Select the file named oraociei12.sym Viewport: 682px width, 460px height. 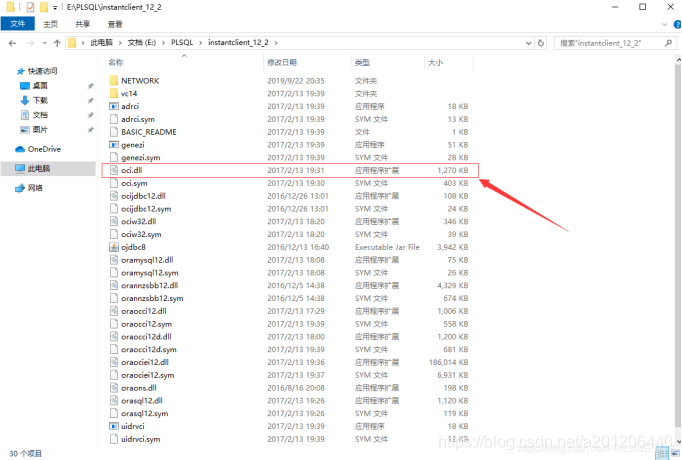tap(147, 375)
